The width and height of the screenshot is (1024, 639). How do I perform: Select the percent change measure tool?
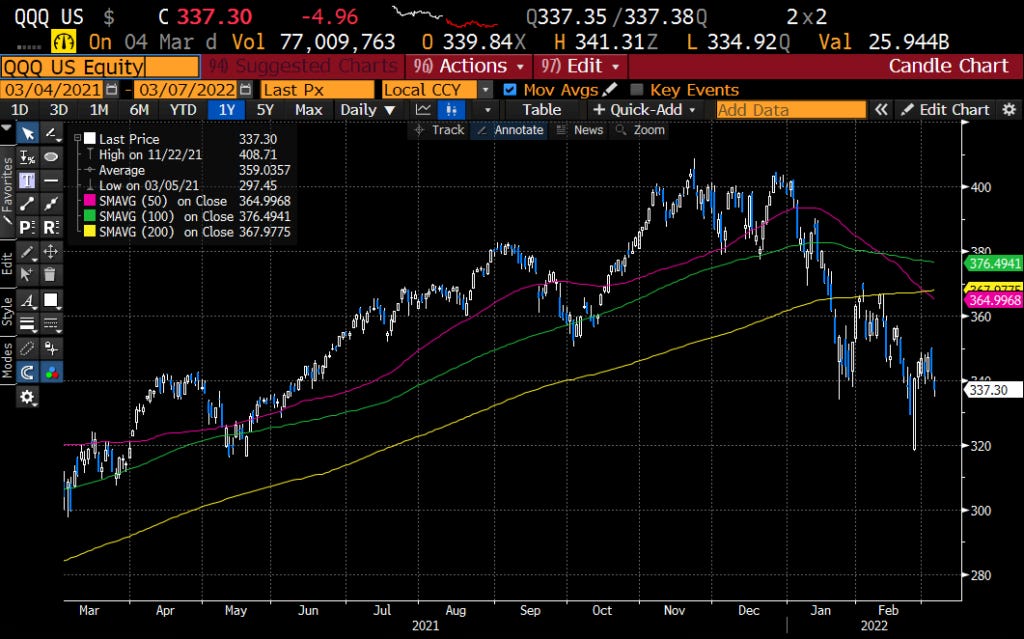point(27,157)
